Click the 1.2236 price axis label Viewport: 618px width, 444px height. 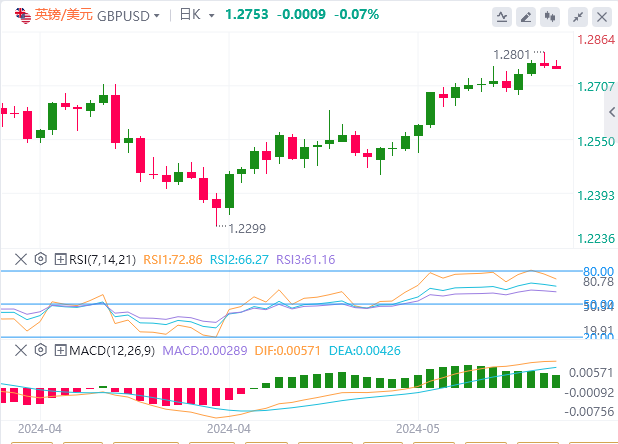click(x=596, y=239)
